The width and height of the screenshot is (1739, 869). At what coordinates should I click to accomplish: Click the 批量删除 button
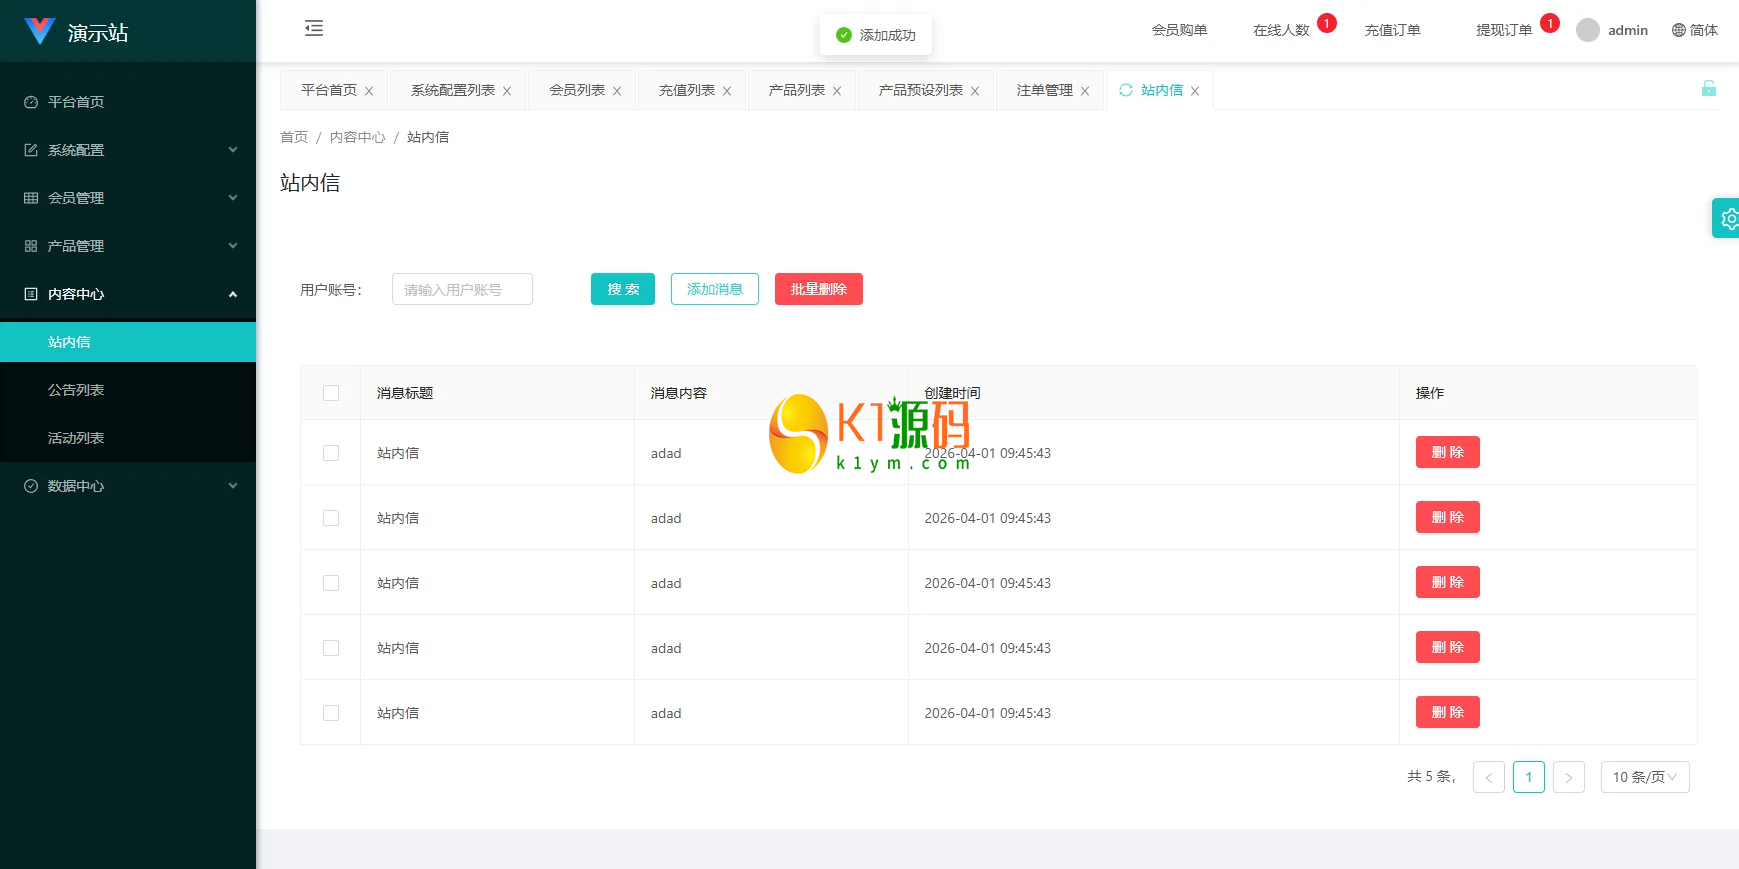[x=819, y=289]
